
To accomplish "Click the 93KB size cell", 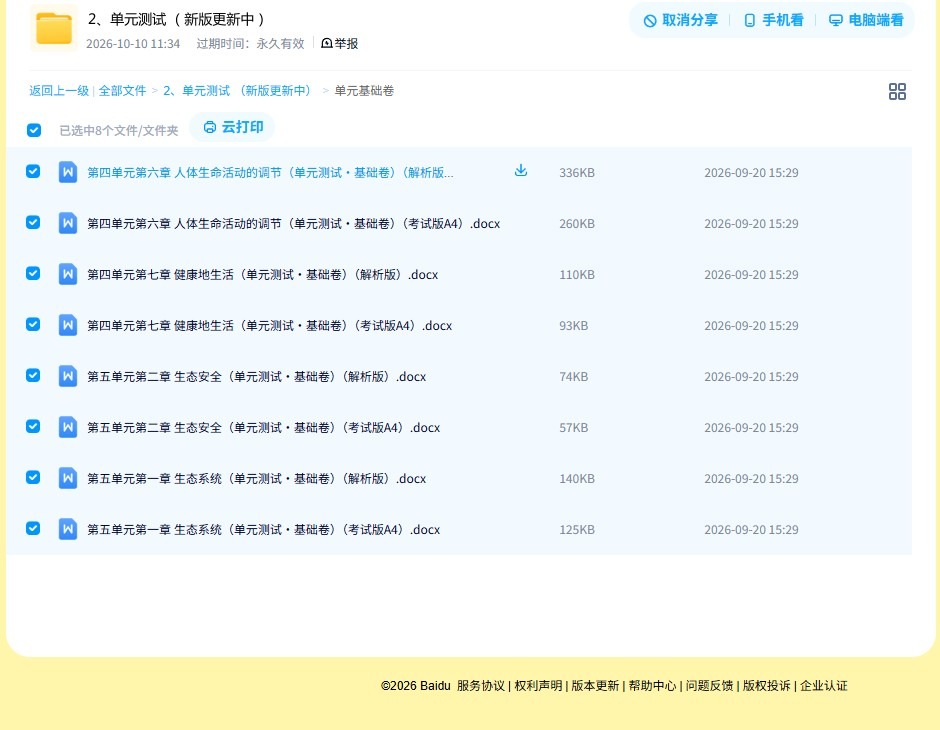I will (x=574, y=325).
